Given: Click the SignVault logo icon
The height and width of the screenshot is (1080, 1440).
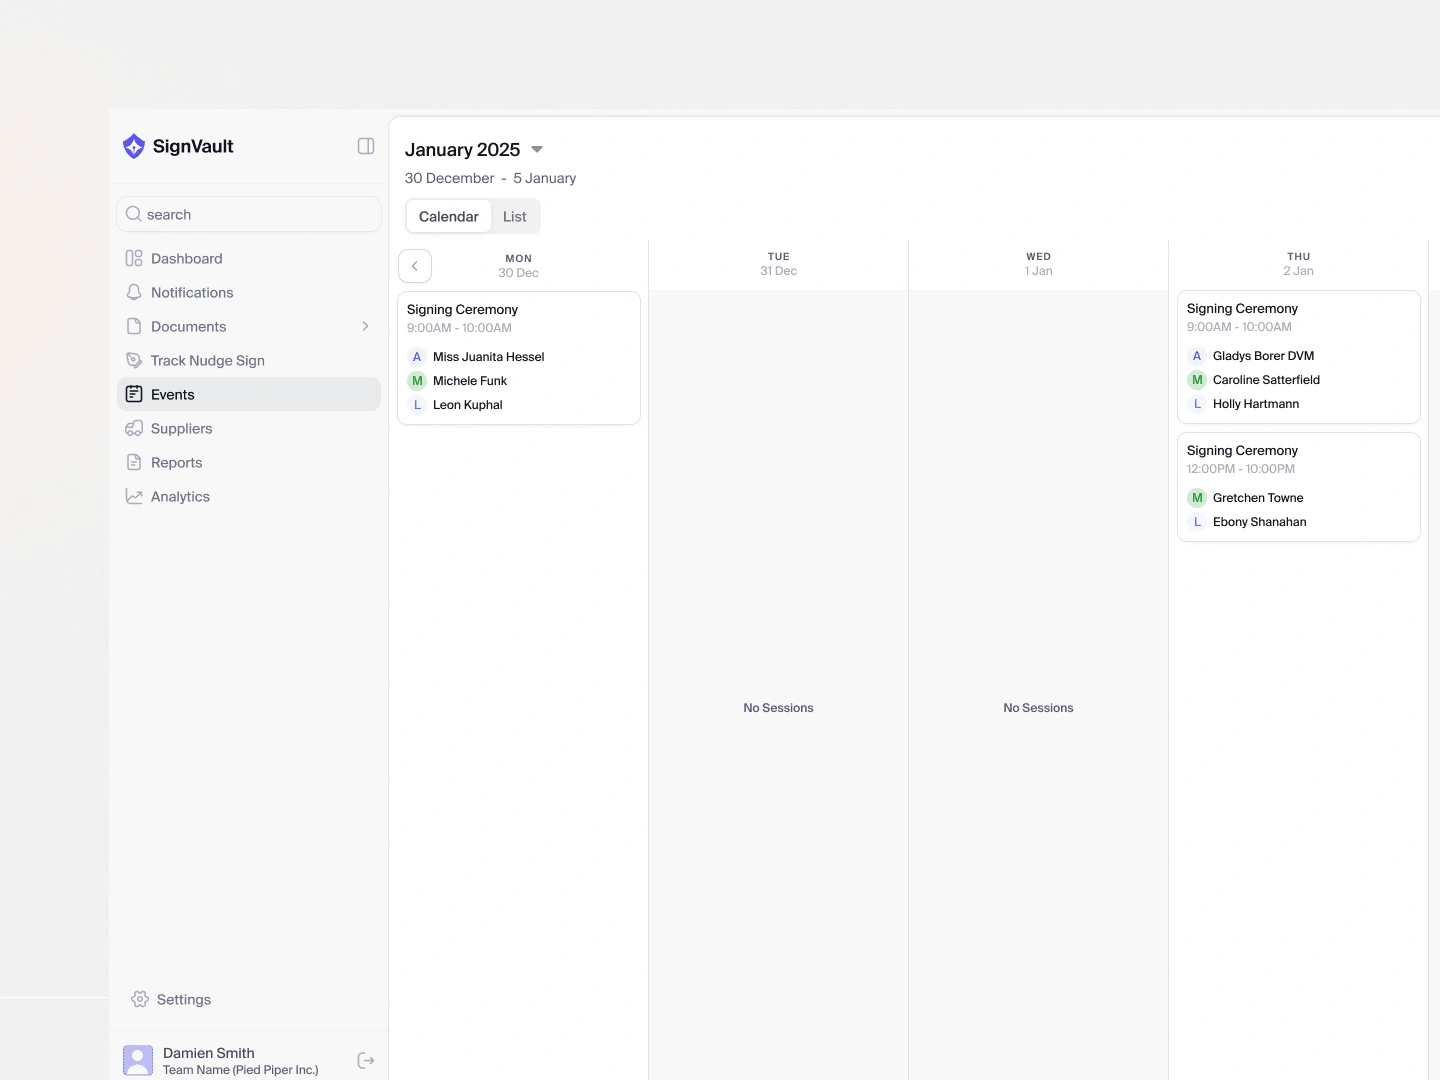Looking at the screenshot, I should tap(134, 146).
